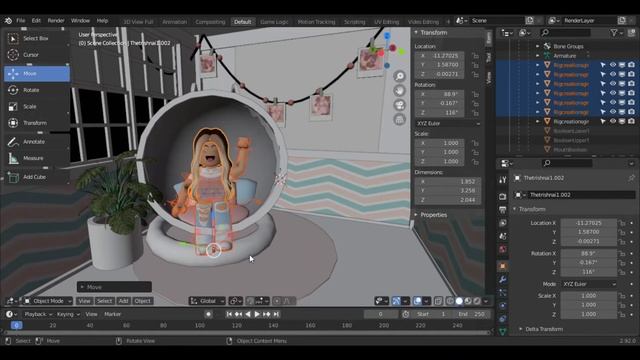
Task: Click the pan view hand icon
Action: (400, 91)
